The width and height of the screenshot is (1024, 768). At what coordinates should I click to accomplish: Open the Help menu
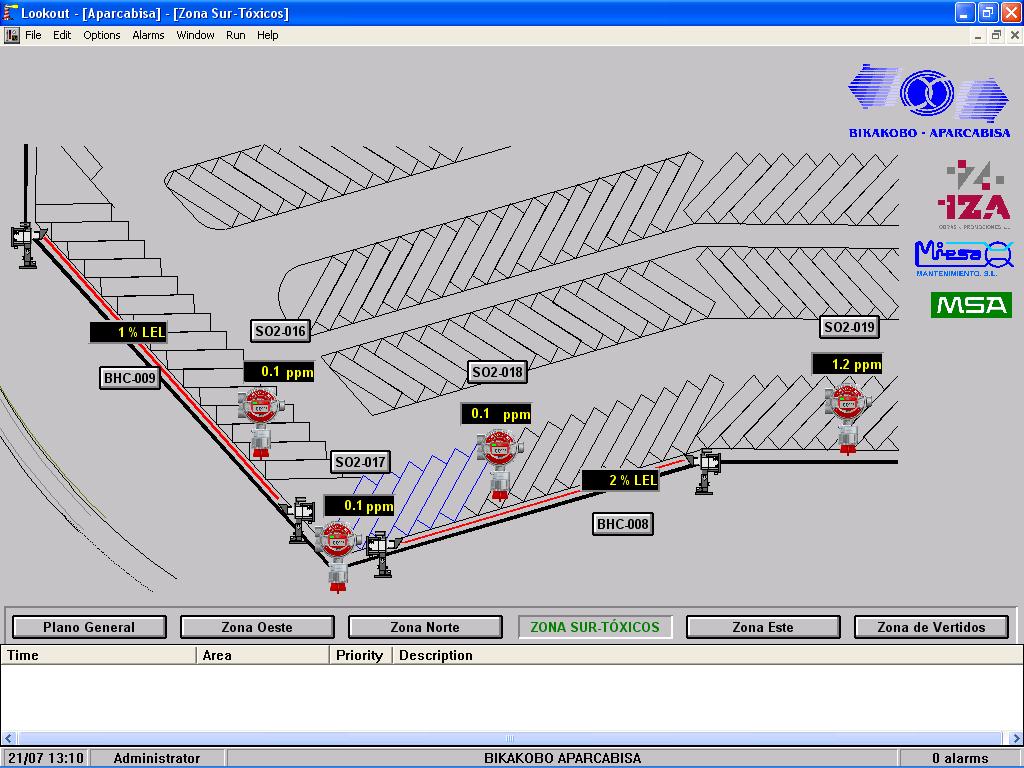click(268, 35)
